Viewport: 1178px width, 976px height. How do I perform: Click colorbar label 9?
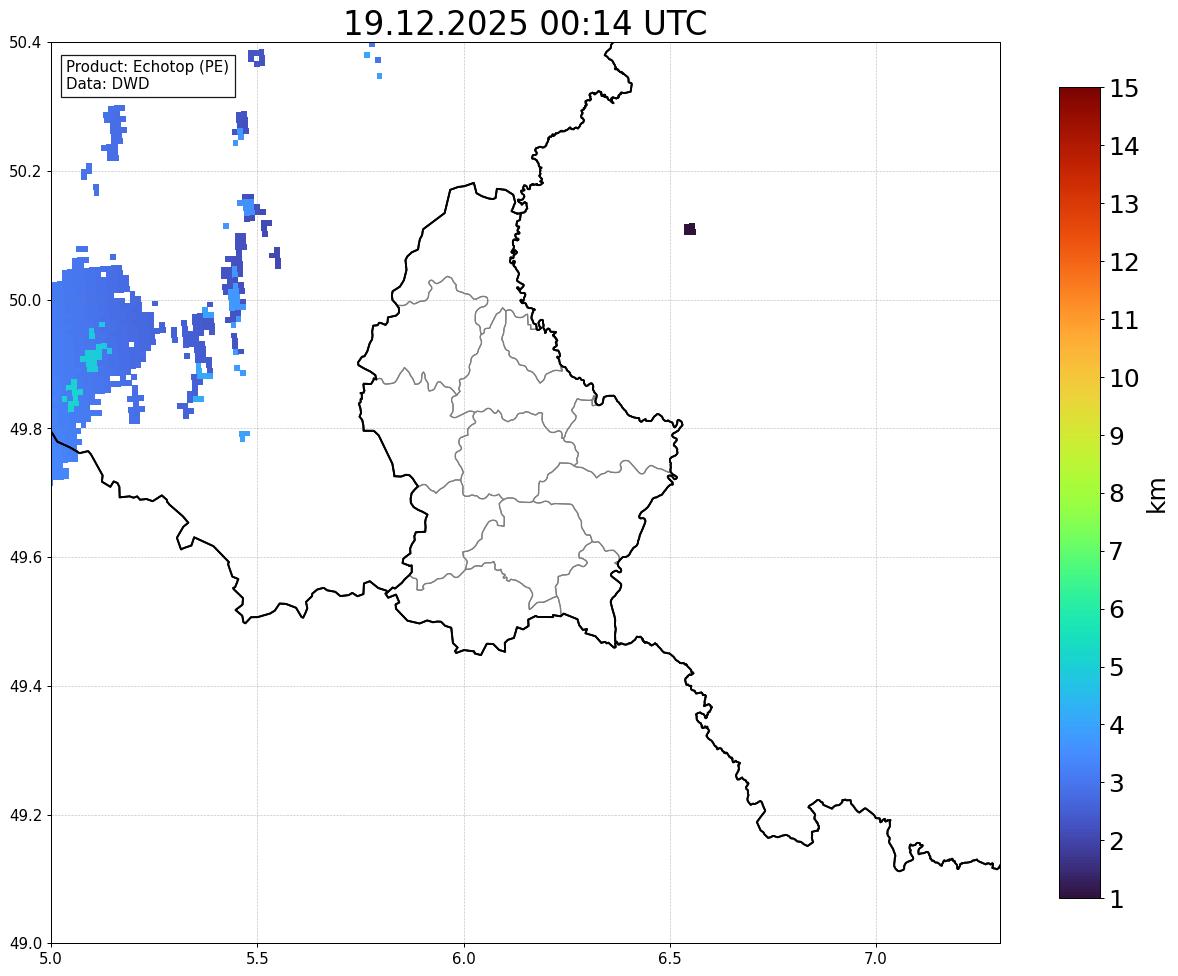(x=1117, y=436)
